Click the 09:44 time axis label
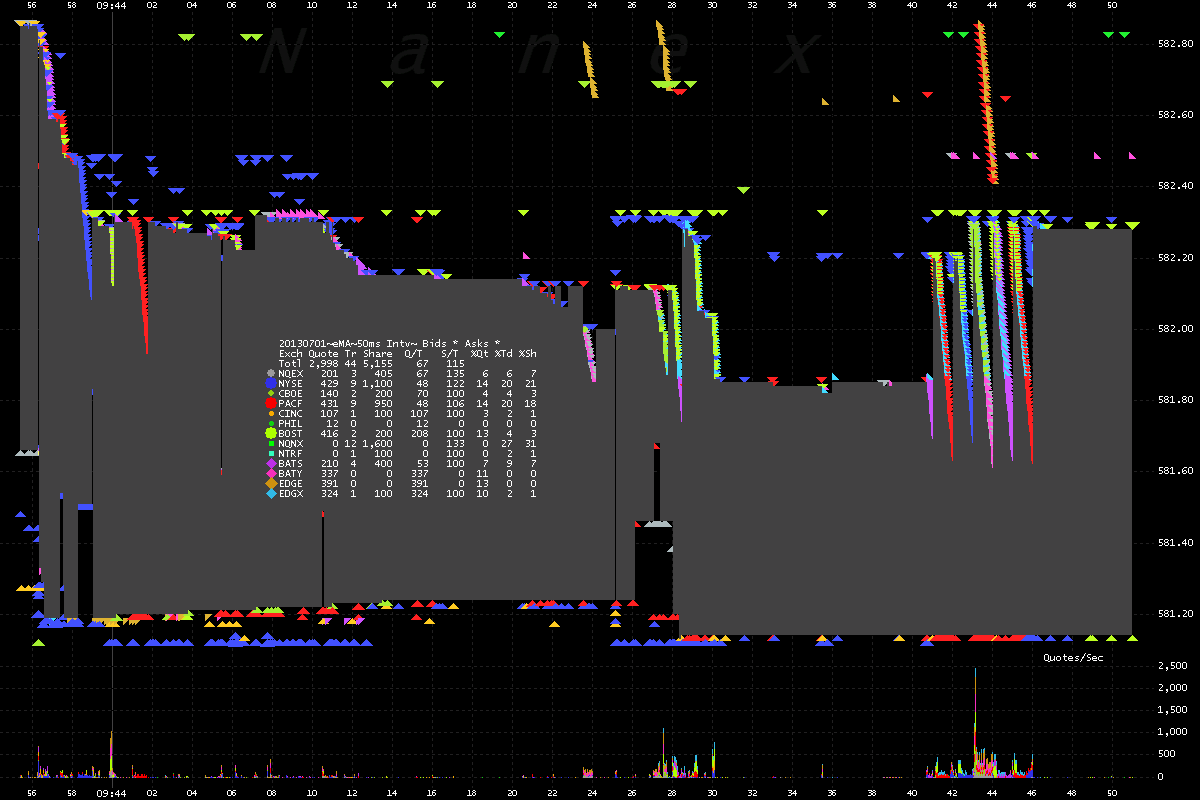 [x=111, y=6]
